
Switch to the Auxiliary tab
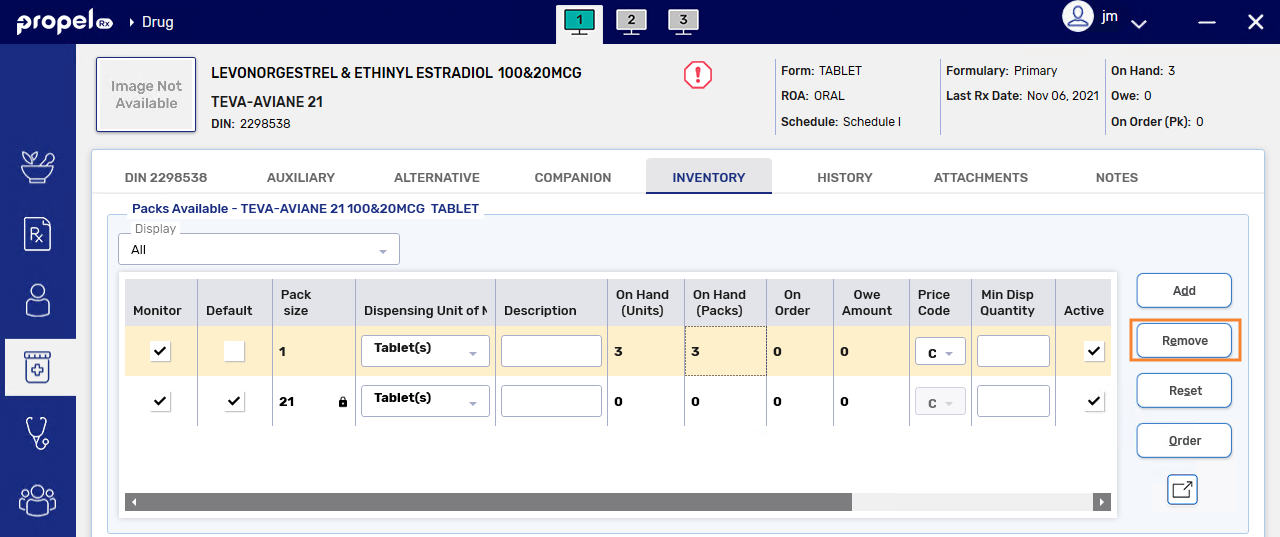pyautogui.click(x=301, y=177)
